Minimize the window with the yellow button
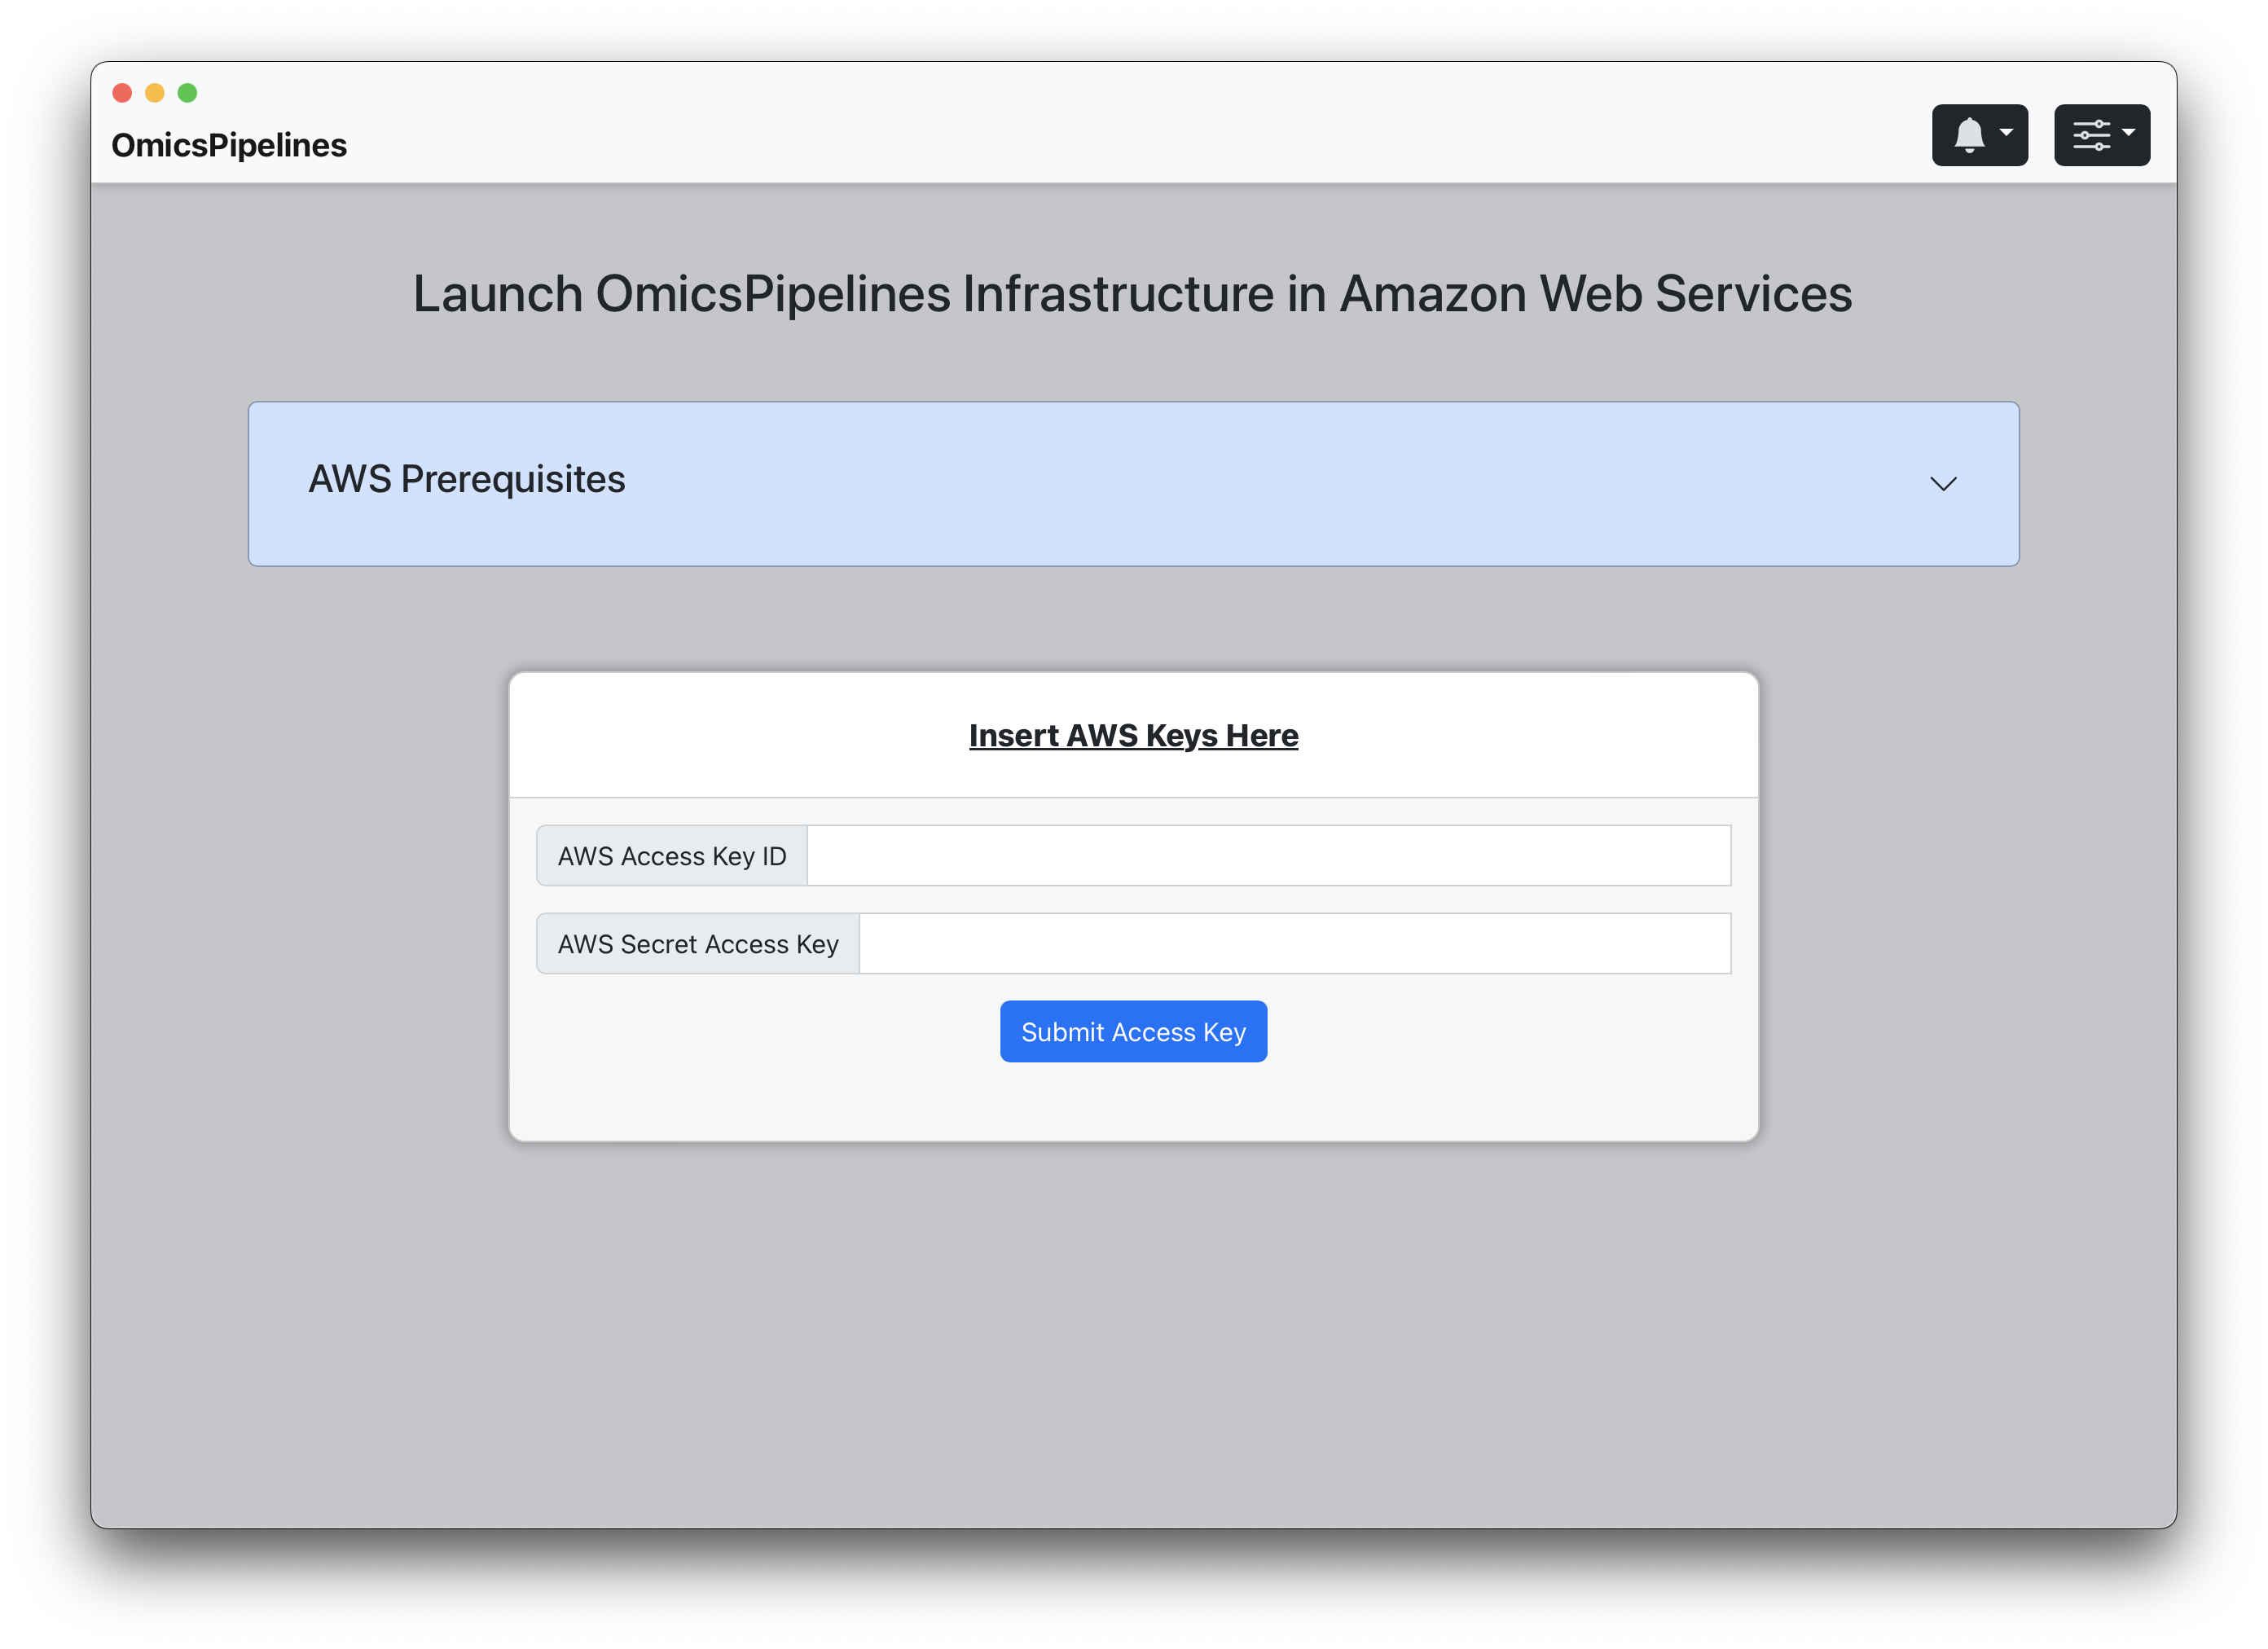Image resolution: width=2268 pixels, height=1649 pixels. (155, 93)
